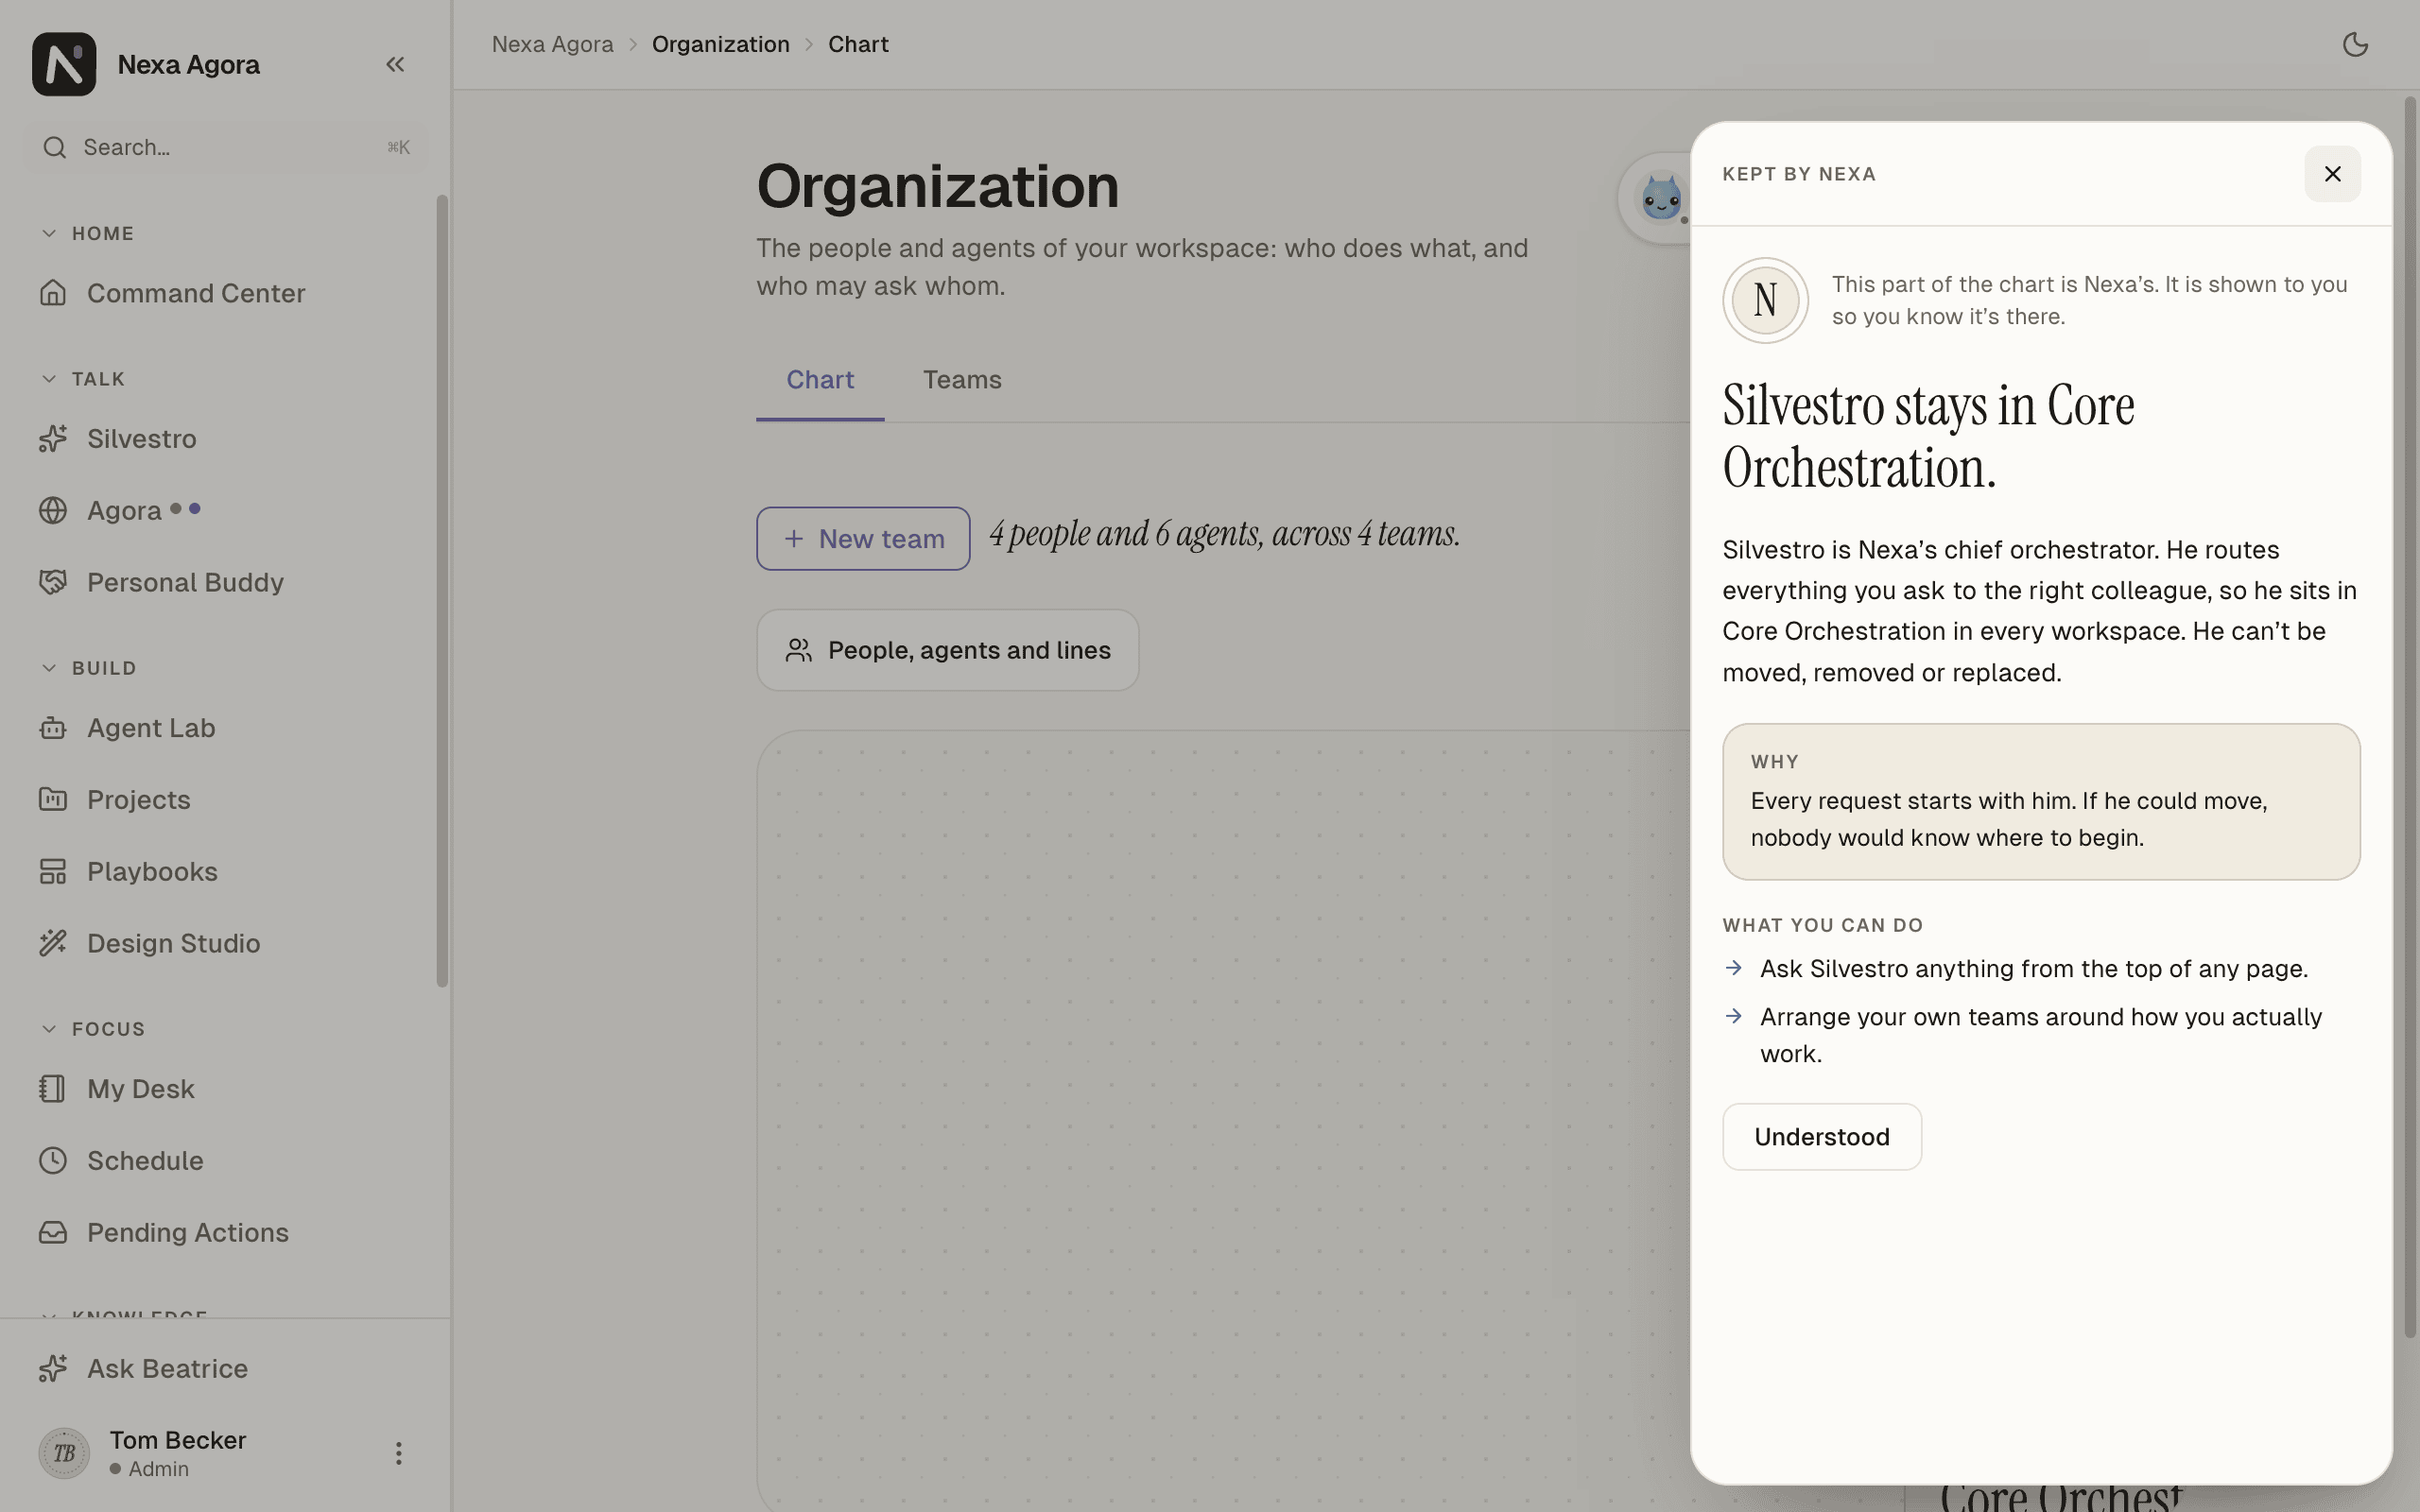Open Pending Actions inbox icon
The width and height of the screenshot is (2420, 1512).
pos(53,1233)
